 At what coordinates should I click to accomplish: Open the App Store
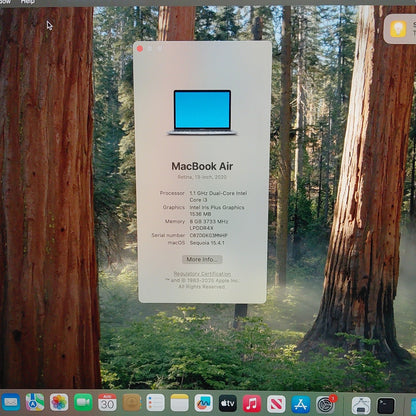pyautogui.click(x=301, y=404)
